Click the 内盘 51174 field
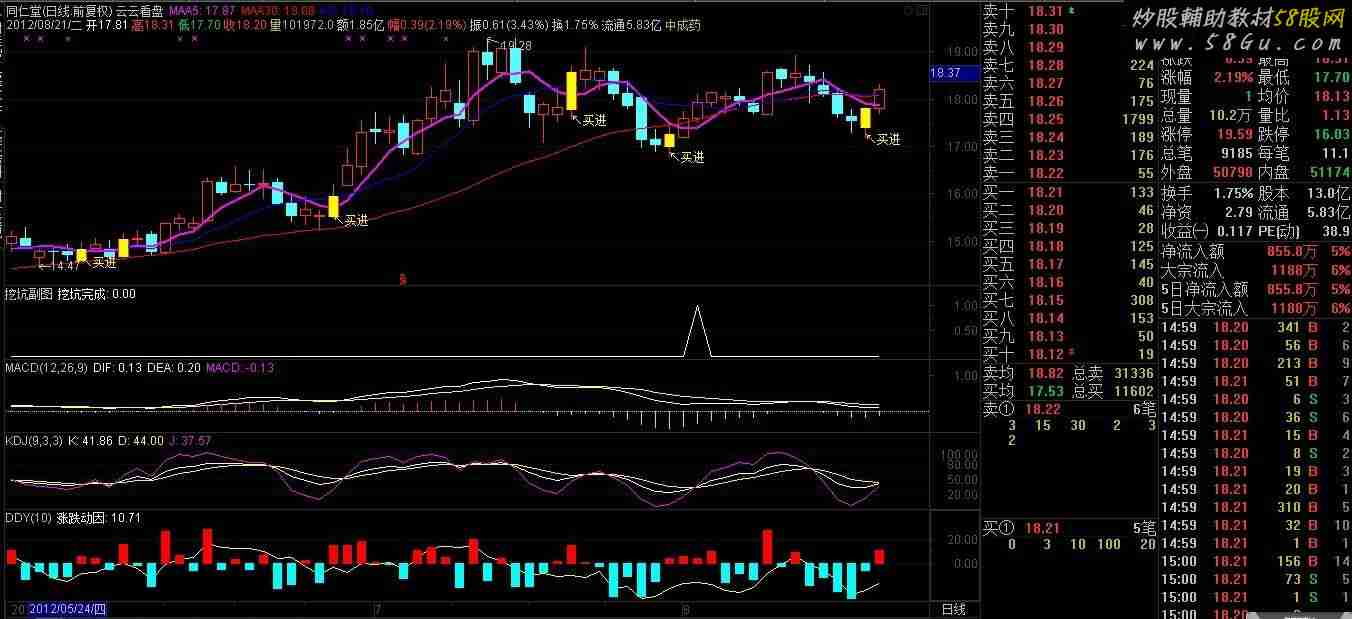Viewport: 1352px width, 619px height. click(x=1304, y=172)
